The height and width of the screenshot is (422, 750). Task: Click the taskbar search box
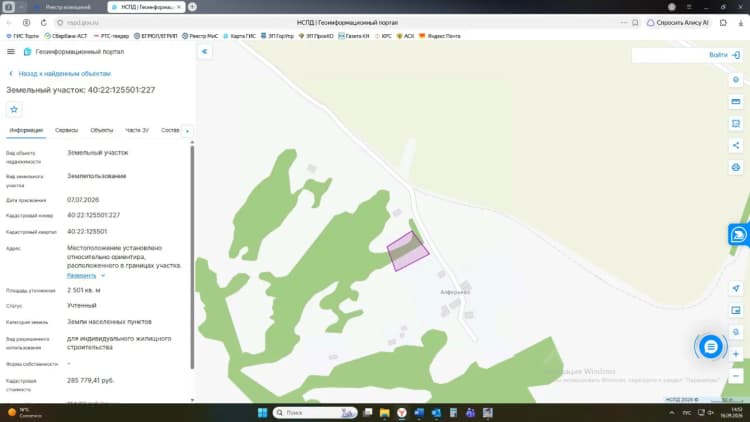(x=315, y=412)
